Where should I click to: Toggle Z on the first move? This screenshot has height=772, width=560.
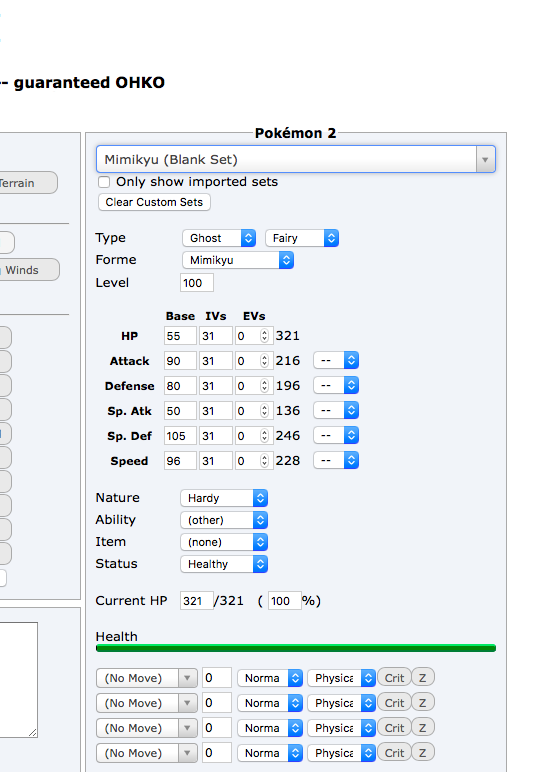click(423, 678)
